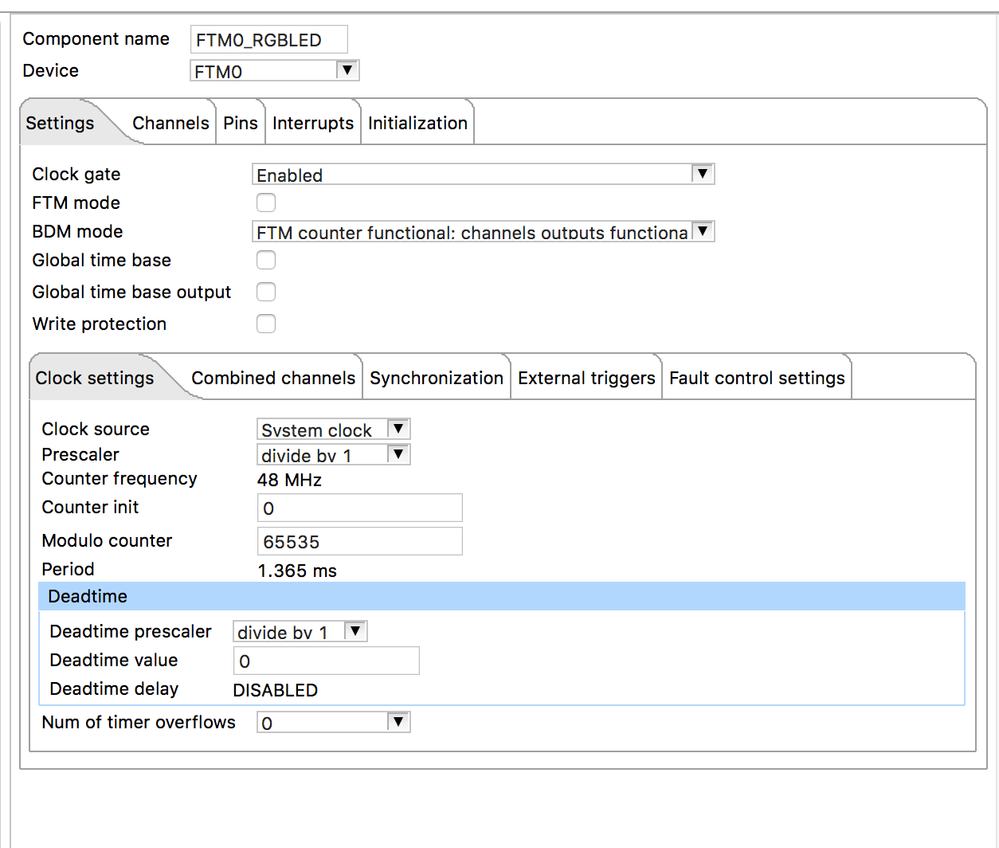
Task: Switch to the Synchronization tab
Action: 436,378
